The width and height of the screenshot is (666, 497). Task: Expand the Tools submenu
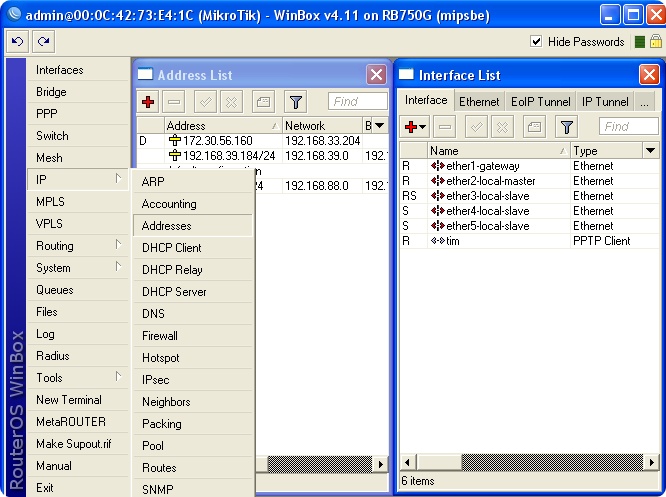click(78, 378)
